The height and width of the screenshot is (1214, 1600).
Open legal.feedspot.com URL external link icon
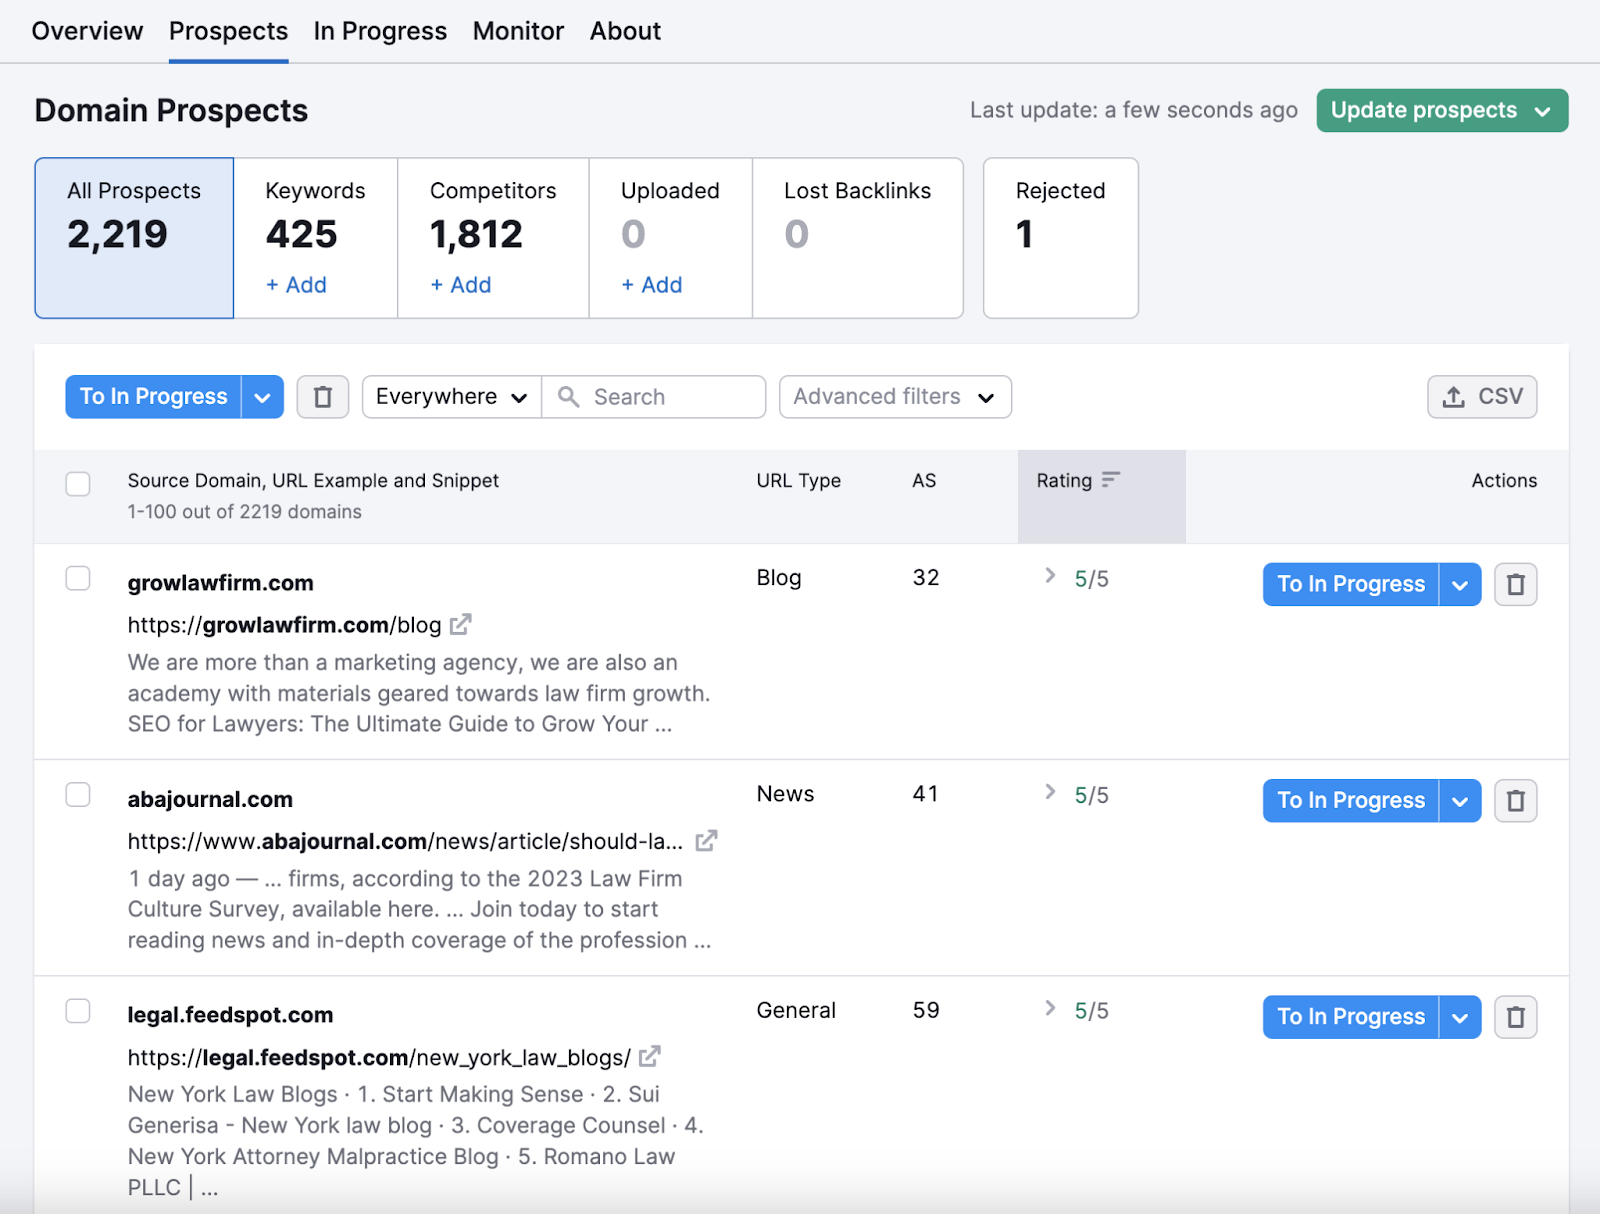[650, 1056]
